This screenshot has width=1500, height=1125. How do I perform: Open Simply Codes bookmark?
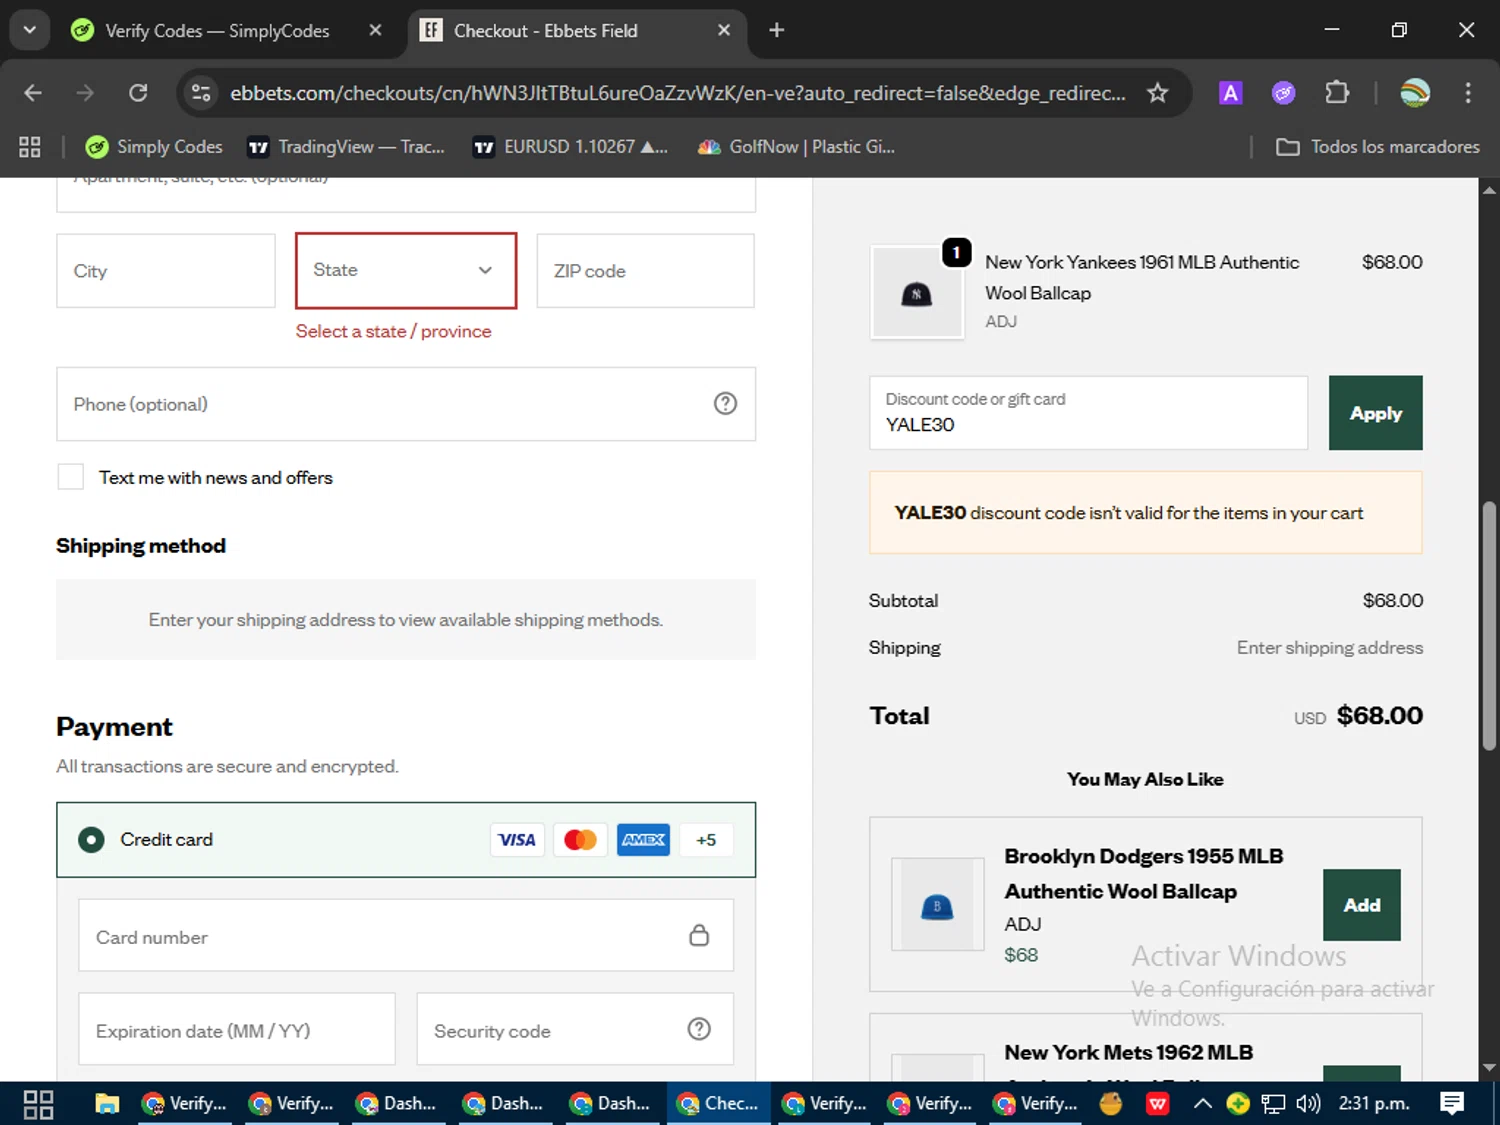pos(154,147)
